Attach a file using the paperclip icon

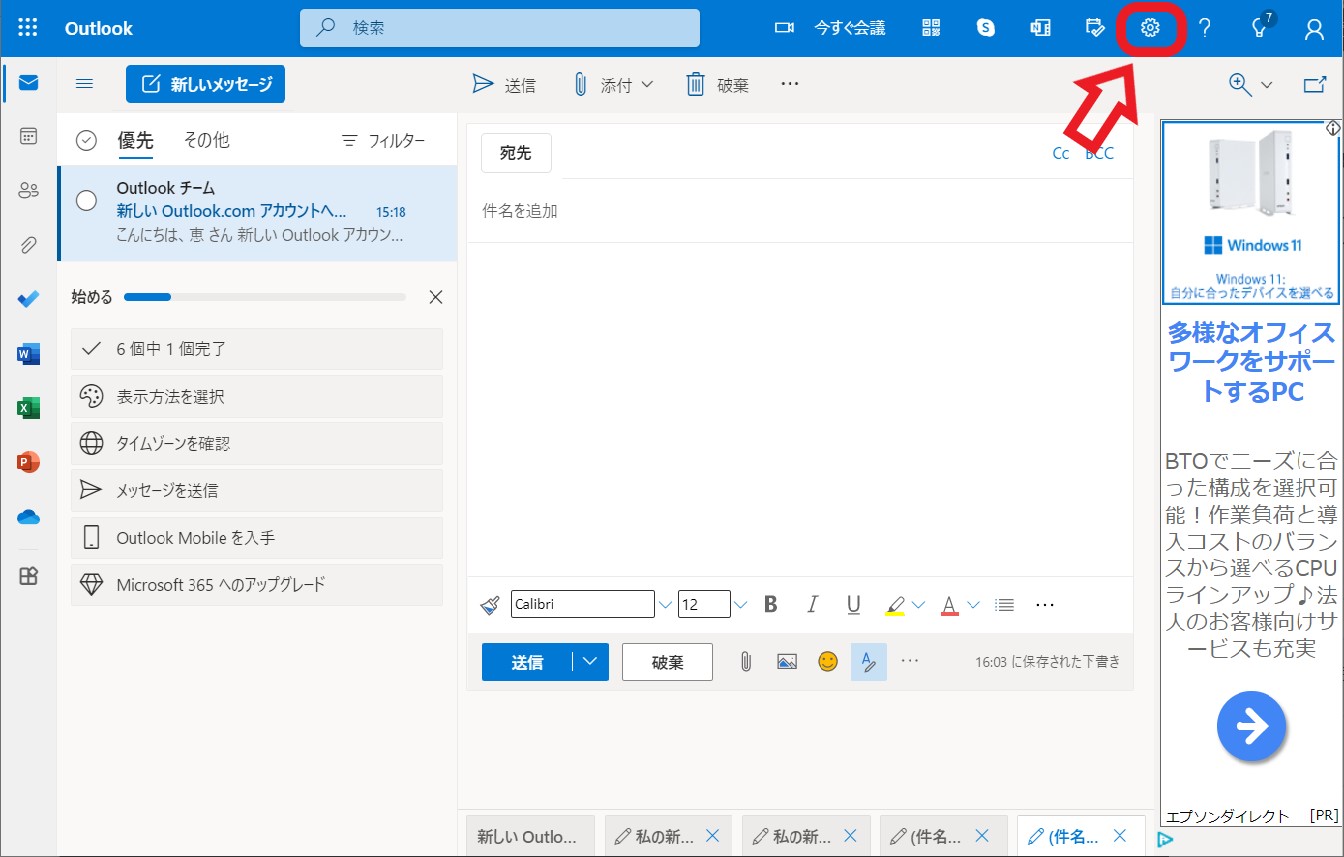[746, 661]
